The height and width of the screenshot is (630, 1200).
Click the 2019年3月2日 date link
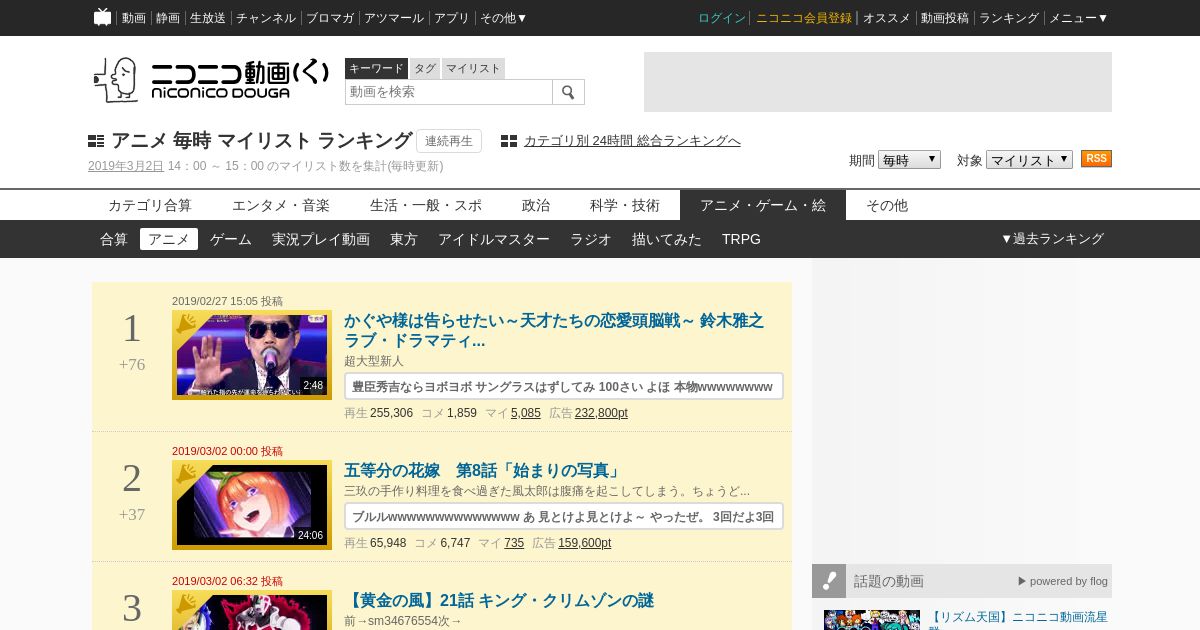pos(126,166)
